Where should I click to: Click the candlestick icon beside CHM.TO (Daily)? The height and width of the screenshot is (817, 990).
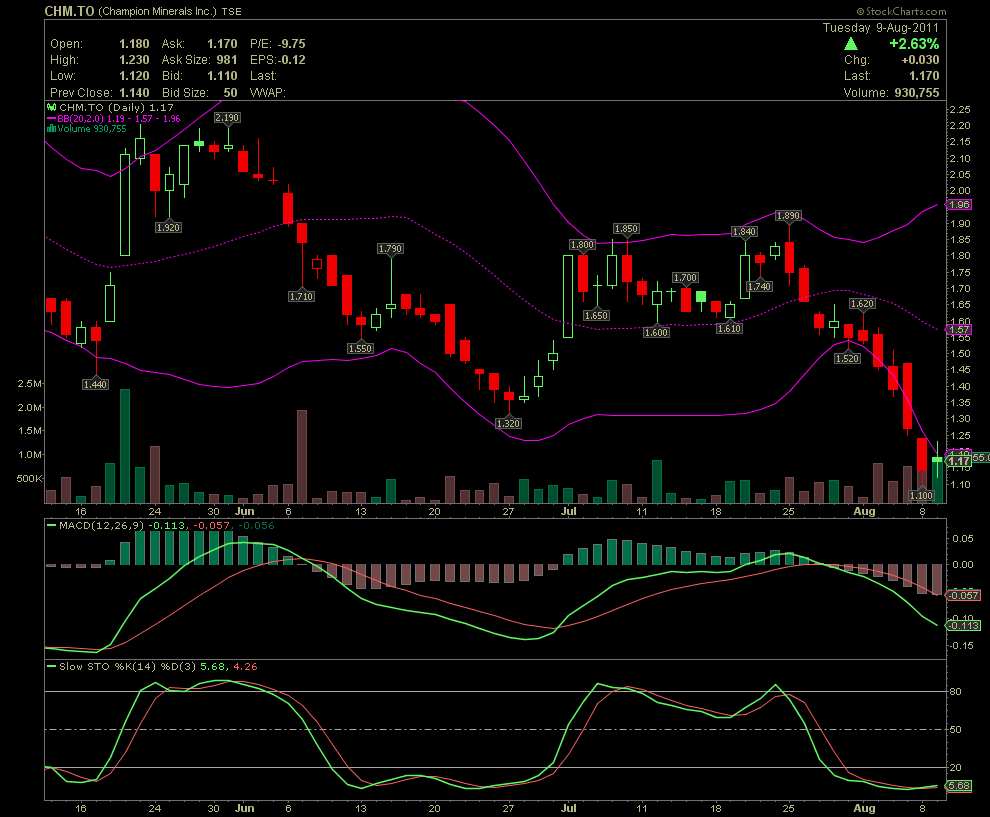(52, 107)
